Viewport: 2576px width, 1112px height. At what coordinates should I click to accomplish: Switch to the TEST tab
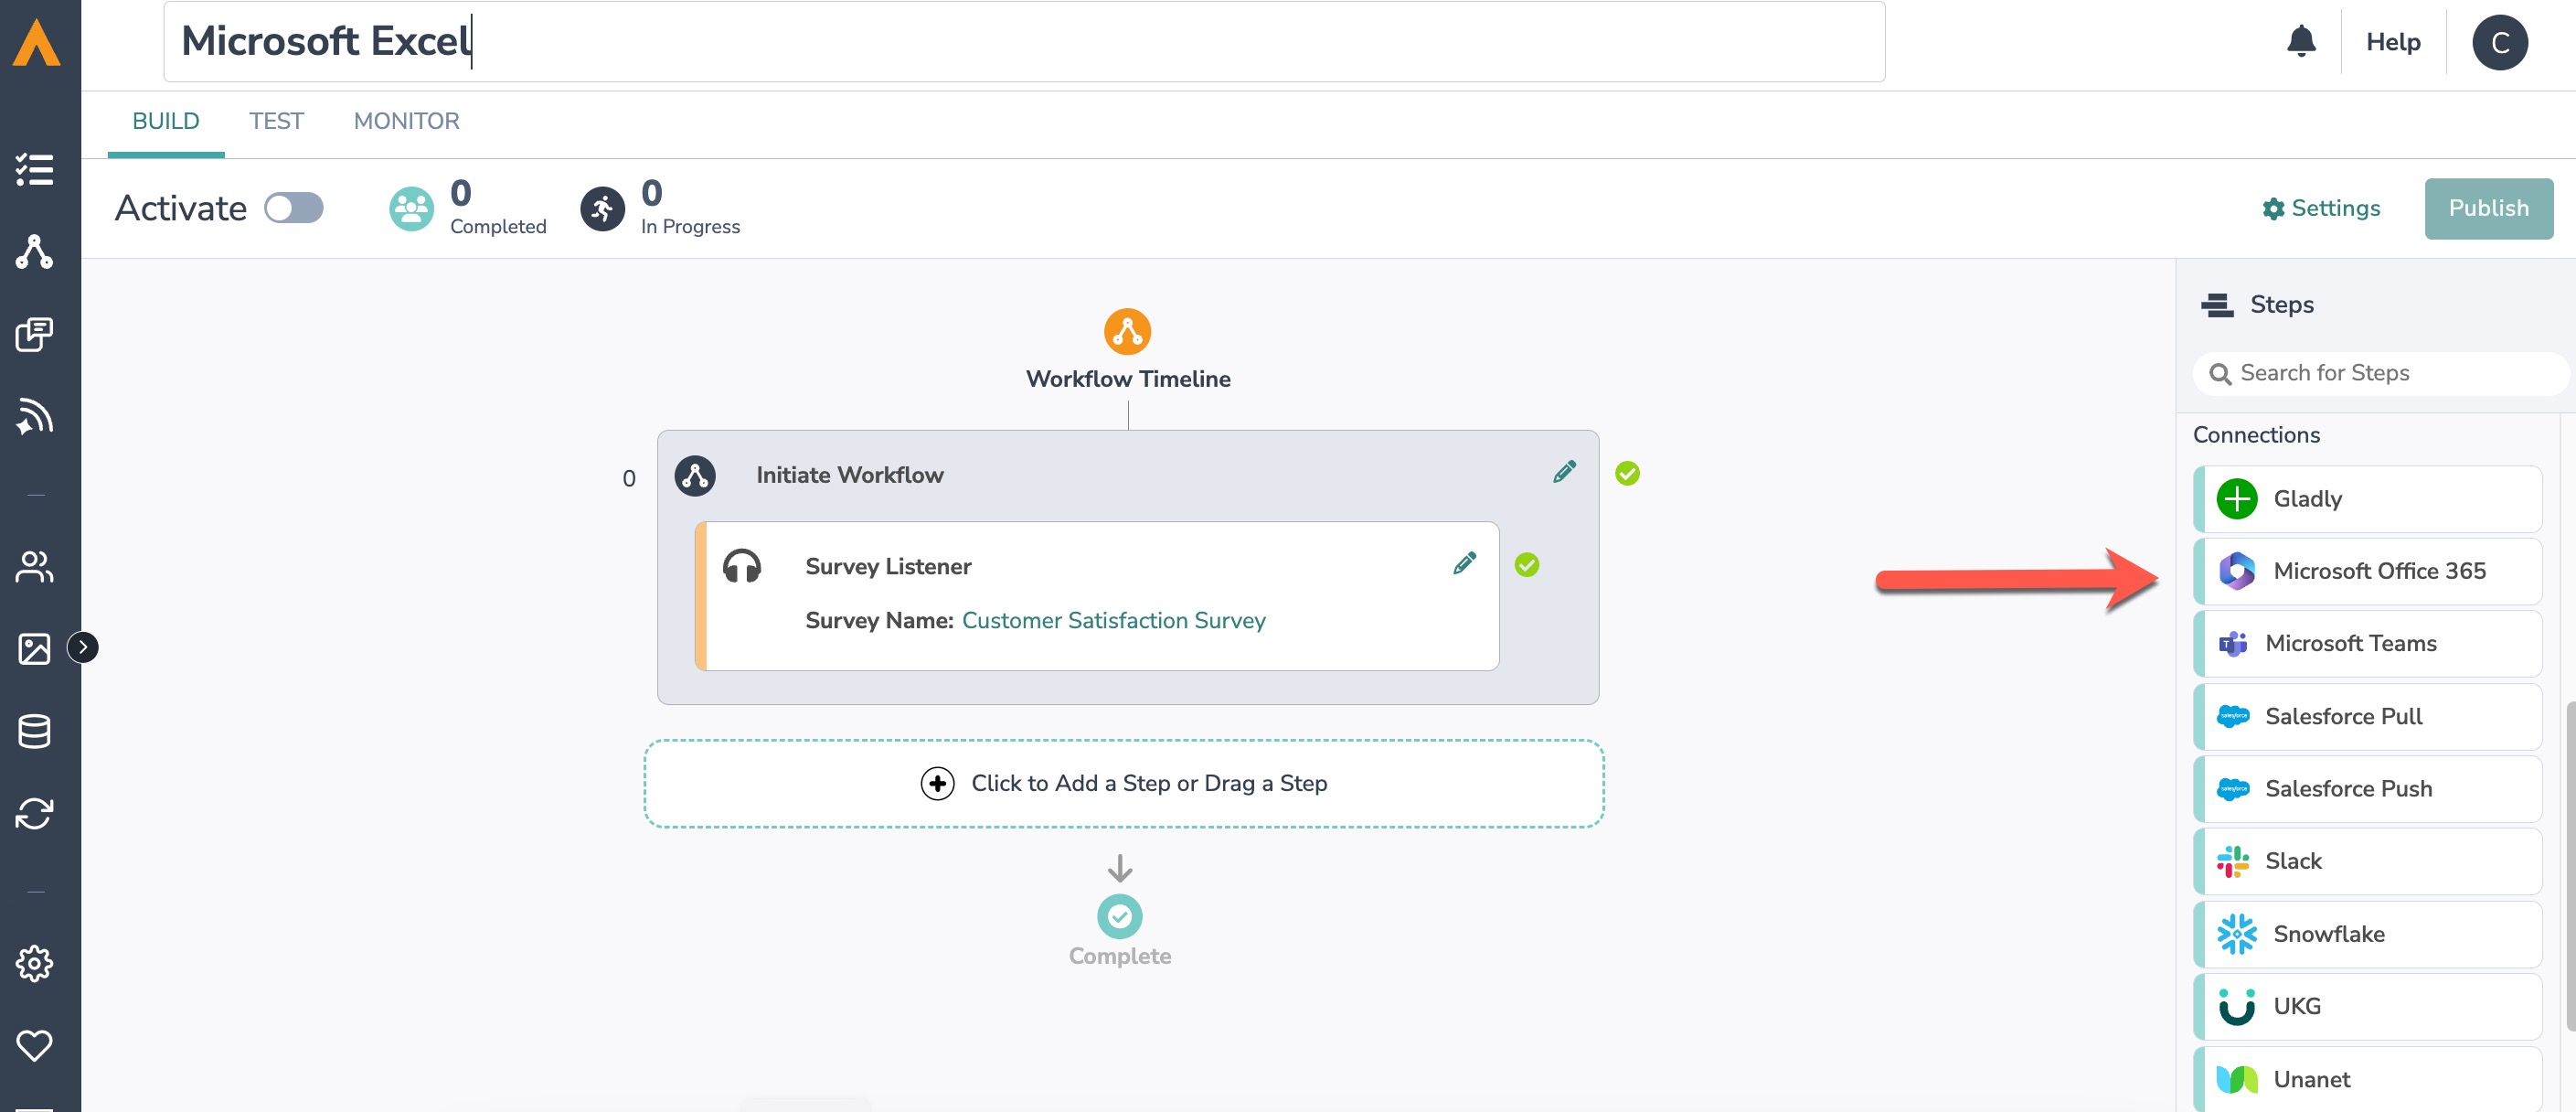[x=276, y=121]
